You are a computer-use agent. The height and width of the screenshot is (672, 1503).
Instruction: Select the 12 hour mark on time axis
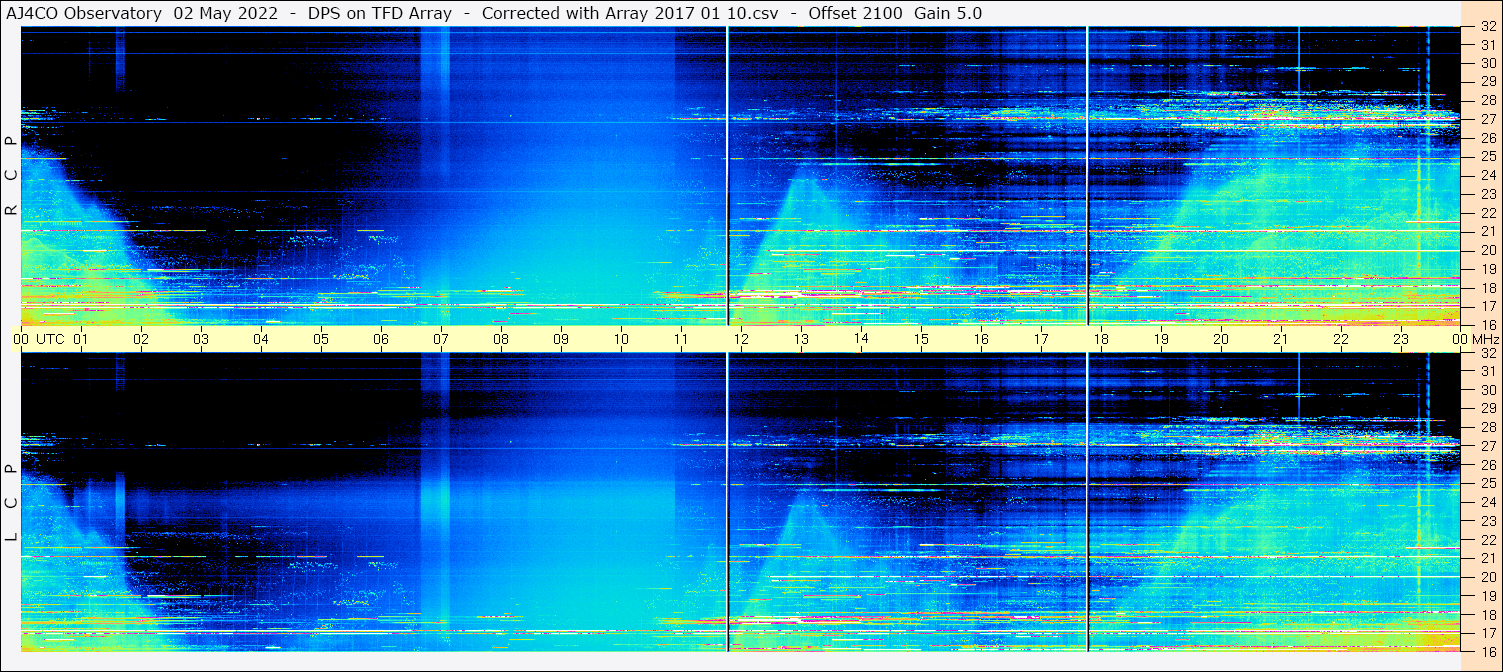[x=741, y=339]
